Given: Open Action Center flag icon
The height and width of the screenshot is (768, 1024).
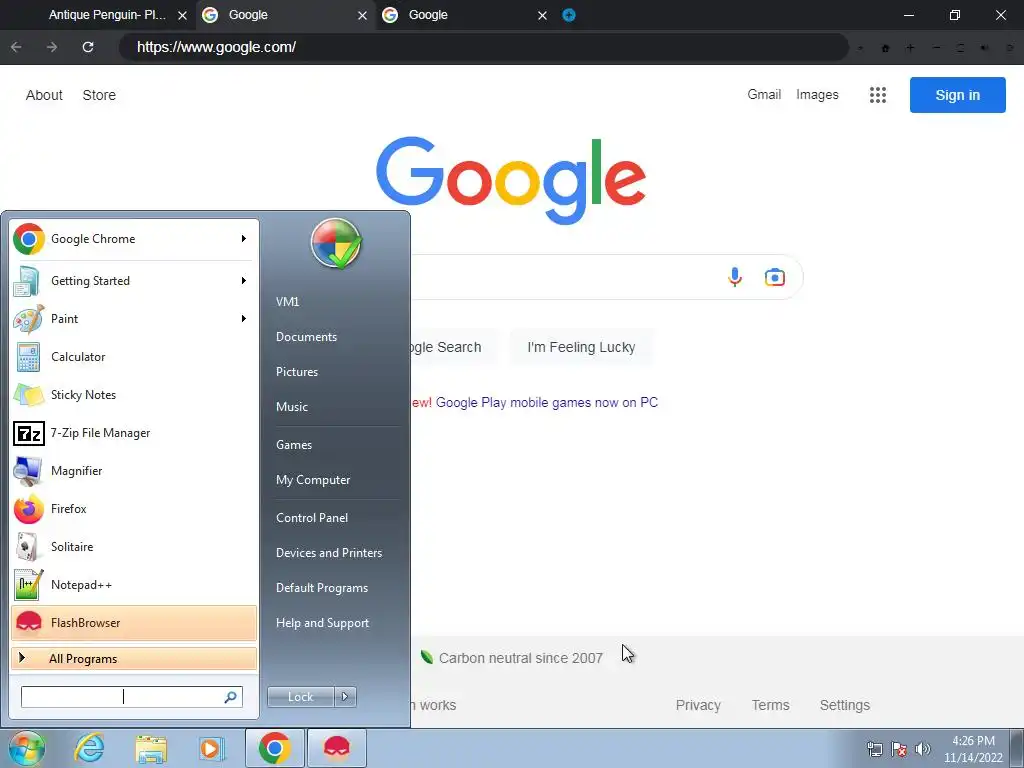Looking at the screenshot, I should [899, 749].
